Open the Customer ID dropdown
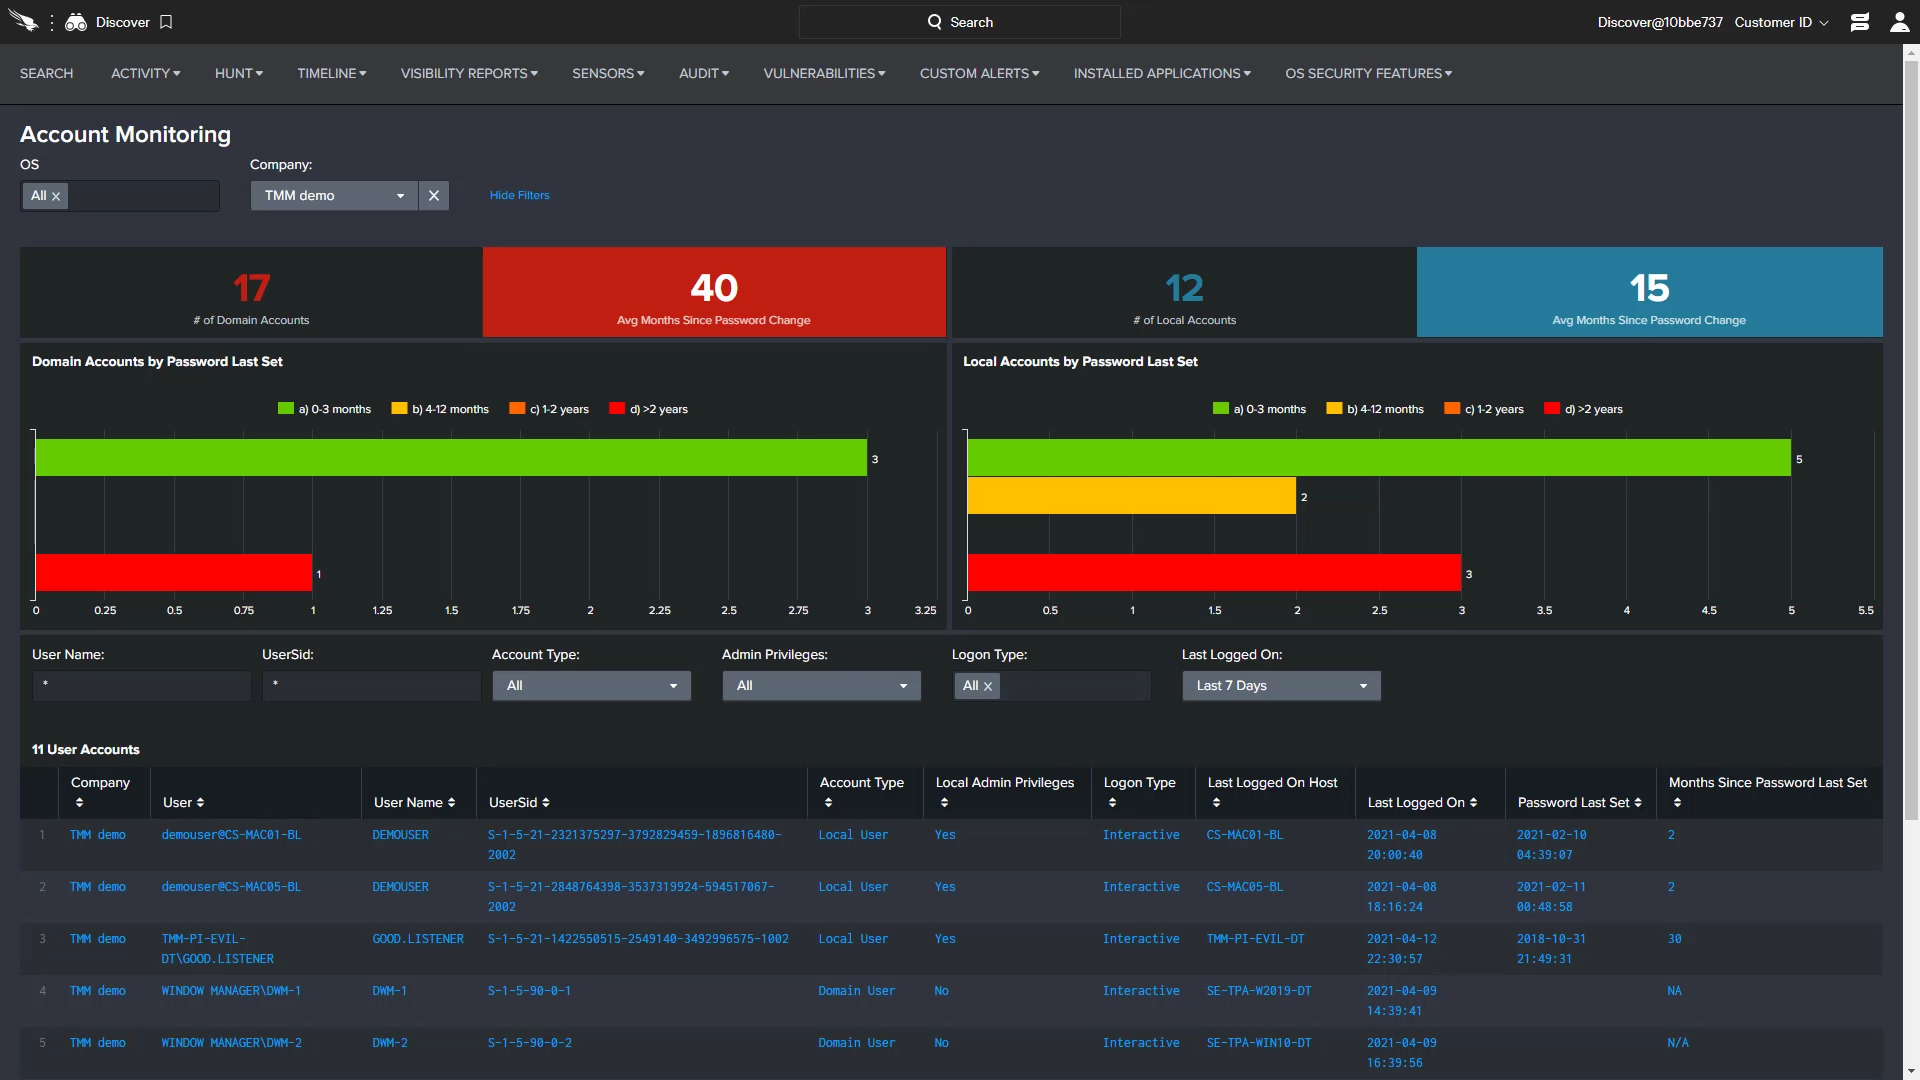 coord(1781,22)
